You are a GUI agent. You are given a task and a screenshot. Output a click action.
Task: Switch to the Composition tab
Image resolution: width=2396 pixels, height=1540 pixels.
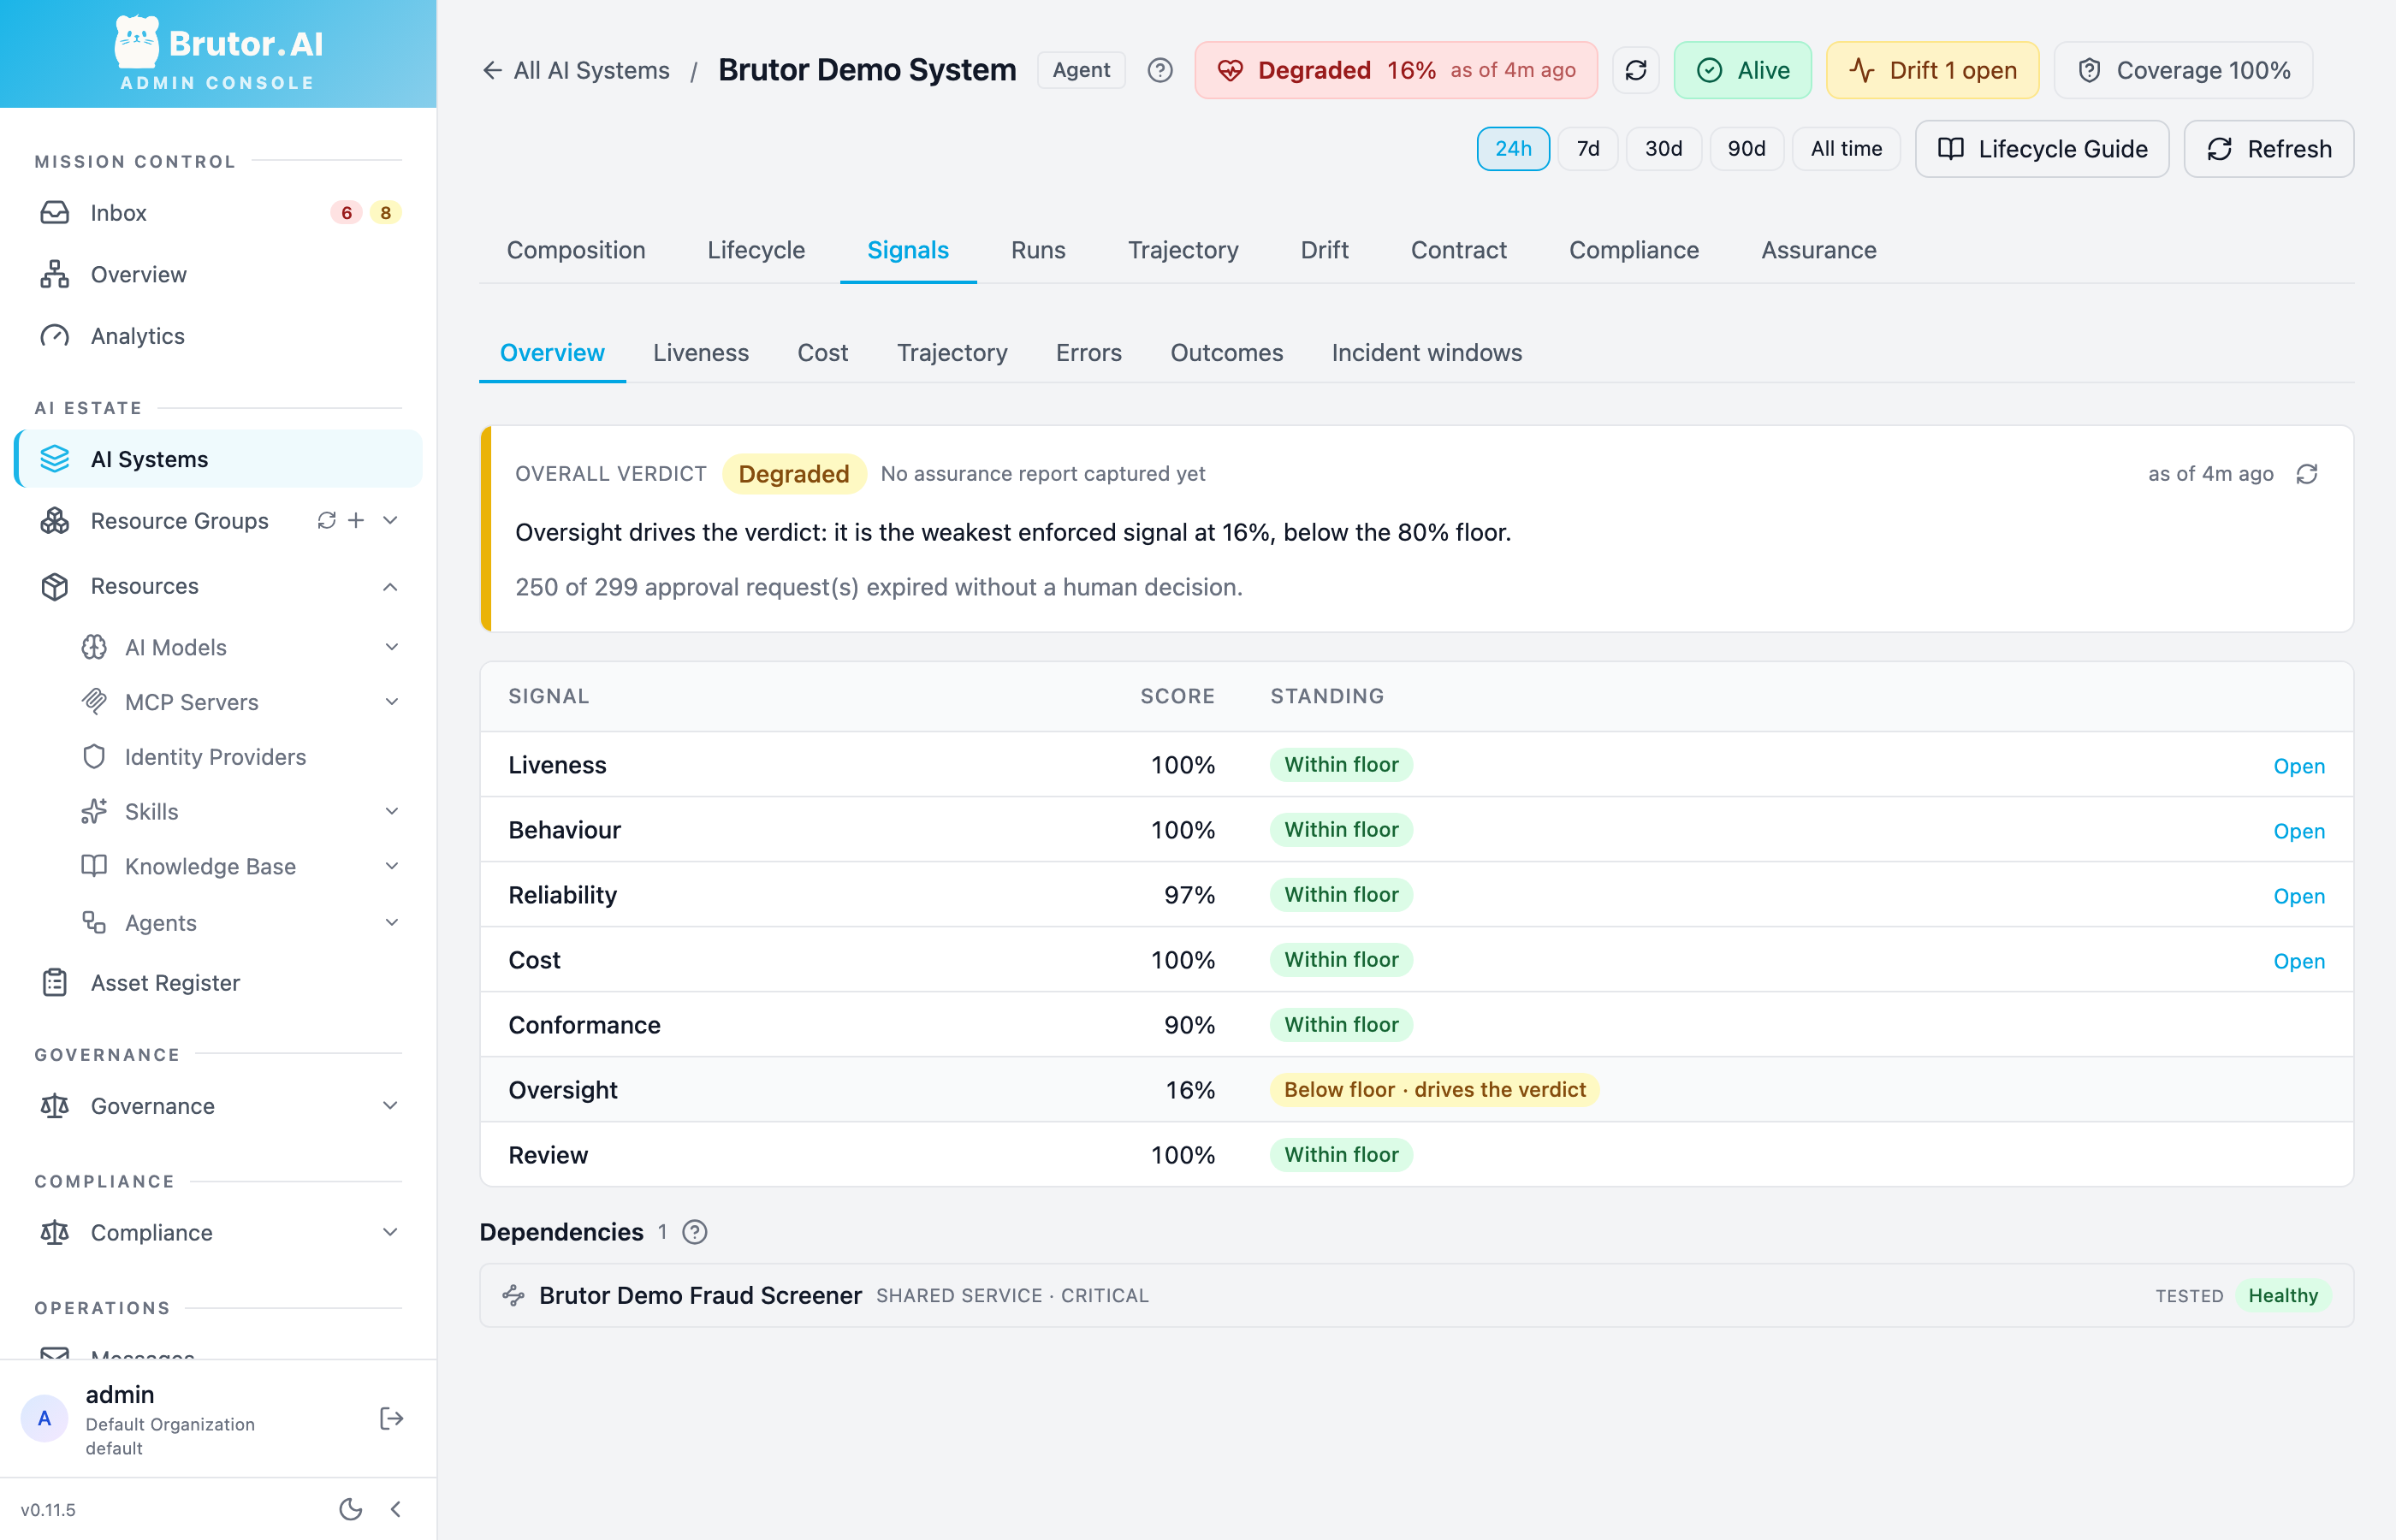[x=576, y=250]
